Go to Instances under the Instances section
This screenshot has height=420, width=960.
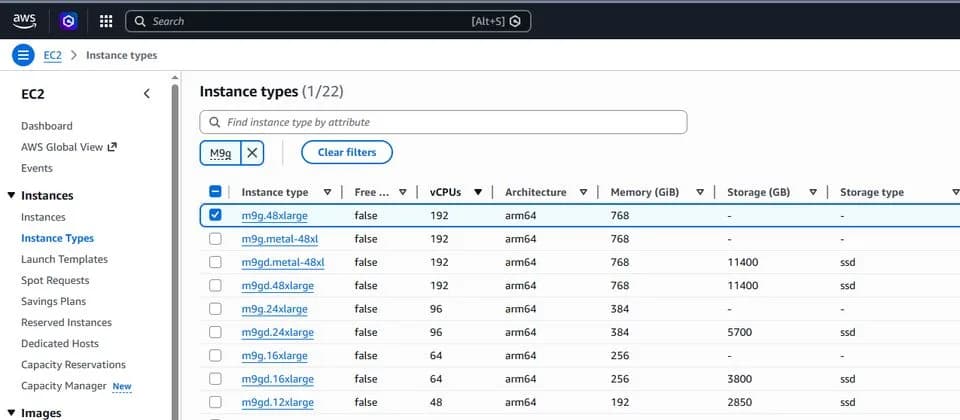coord(43,217)
